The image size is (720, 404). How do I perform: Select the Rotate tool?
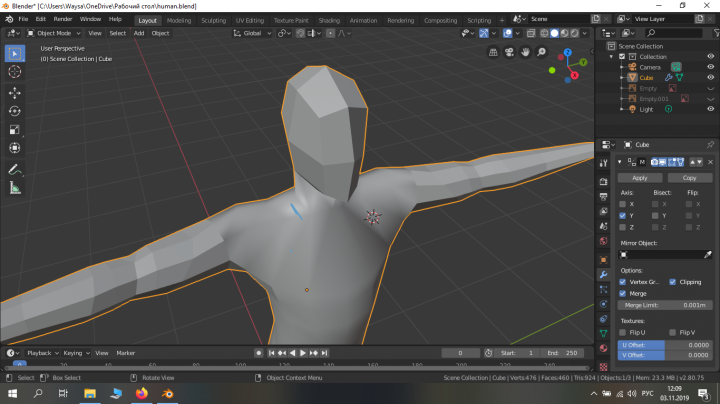[x=15, y=111]
